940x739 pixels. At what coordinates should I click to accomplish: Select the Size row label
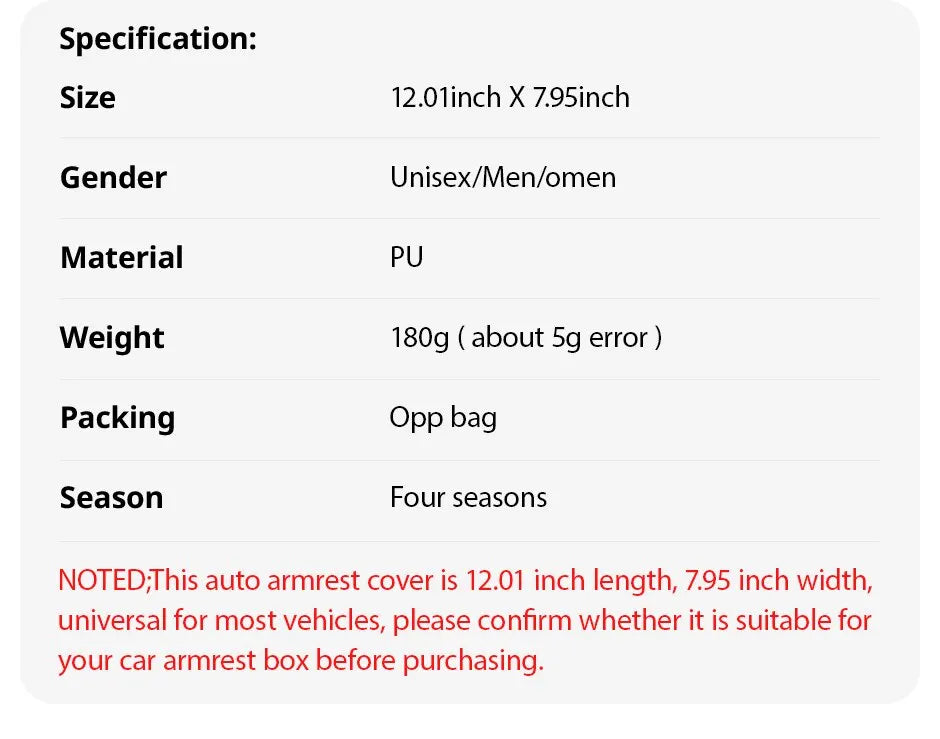[87, 98]
